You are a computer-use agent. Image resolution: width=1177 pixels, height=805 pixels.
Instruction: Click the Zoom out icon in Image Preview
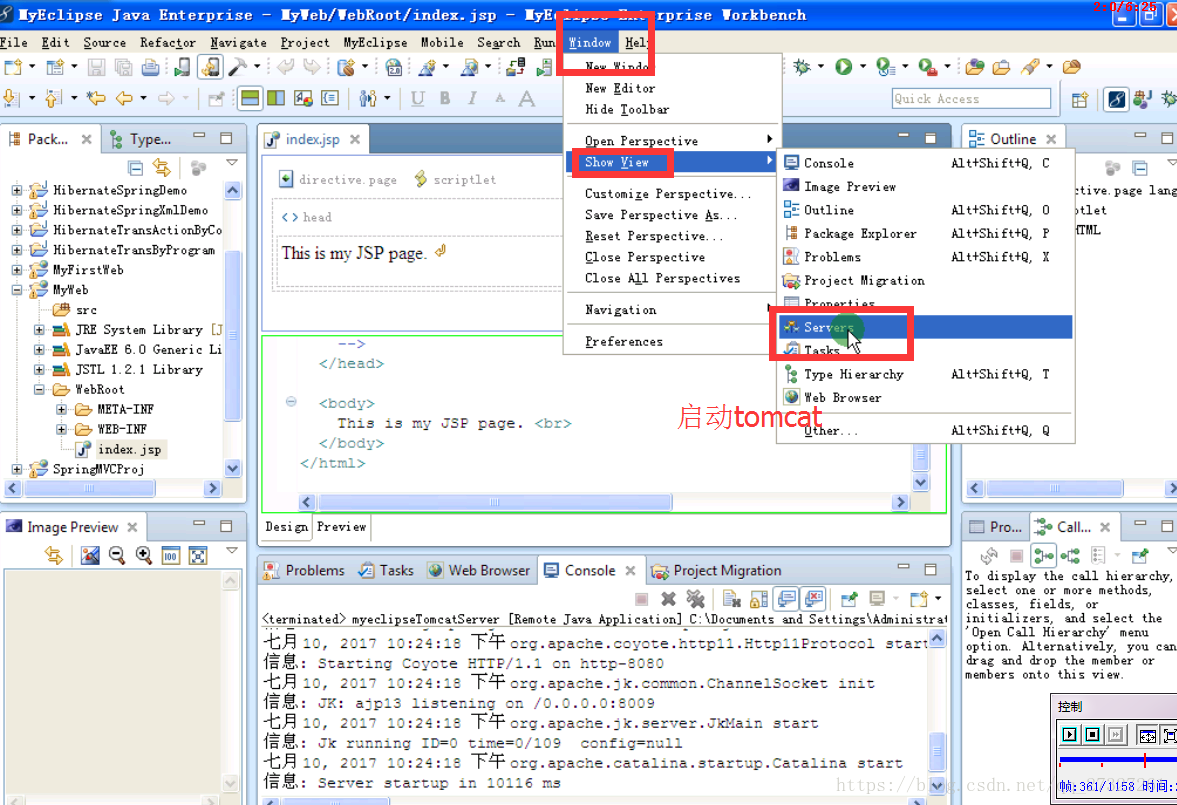(117, 556)
